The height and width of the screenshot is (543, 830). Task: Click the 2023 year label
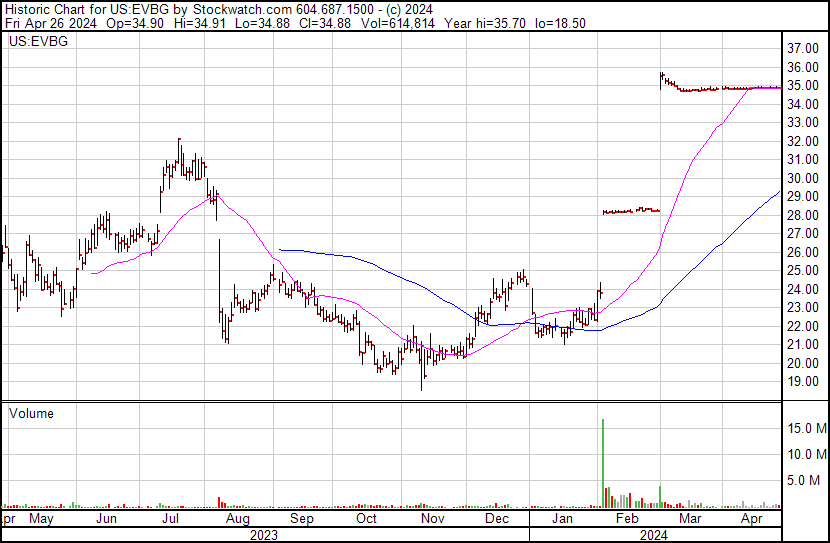[264, 534]
